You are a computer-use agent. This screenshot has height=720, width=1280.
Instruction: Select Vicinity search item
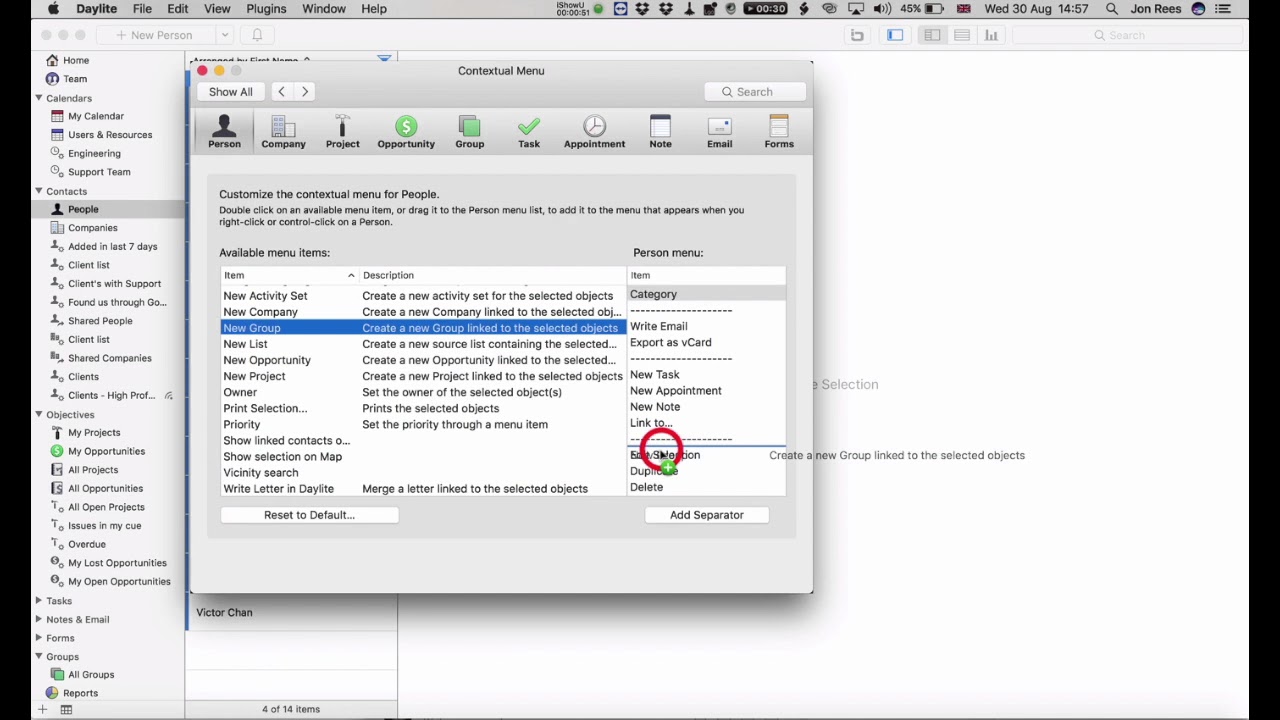coord(423,472)
